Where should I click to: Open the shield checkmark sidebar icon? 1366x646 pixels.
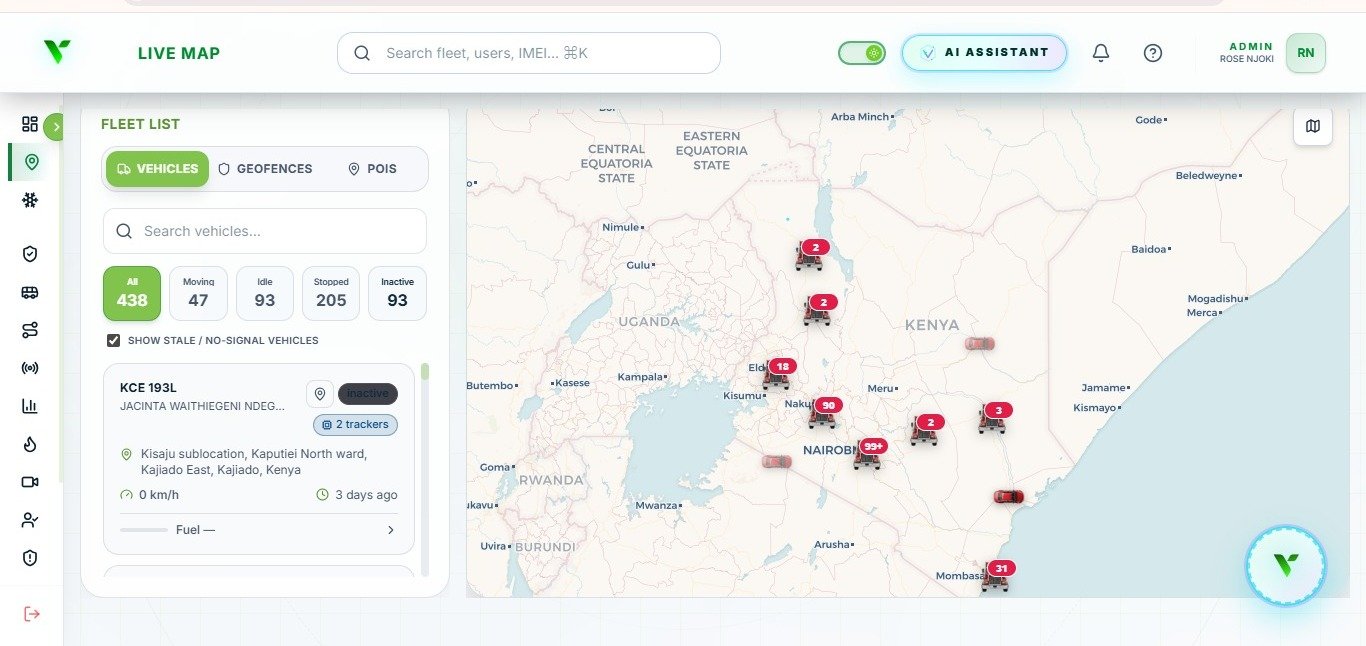30,254
